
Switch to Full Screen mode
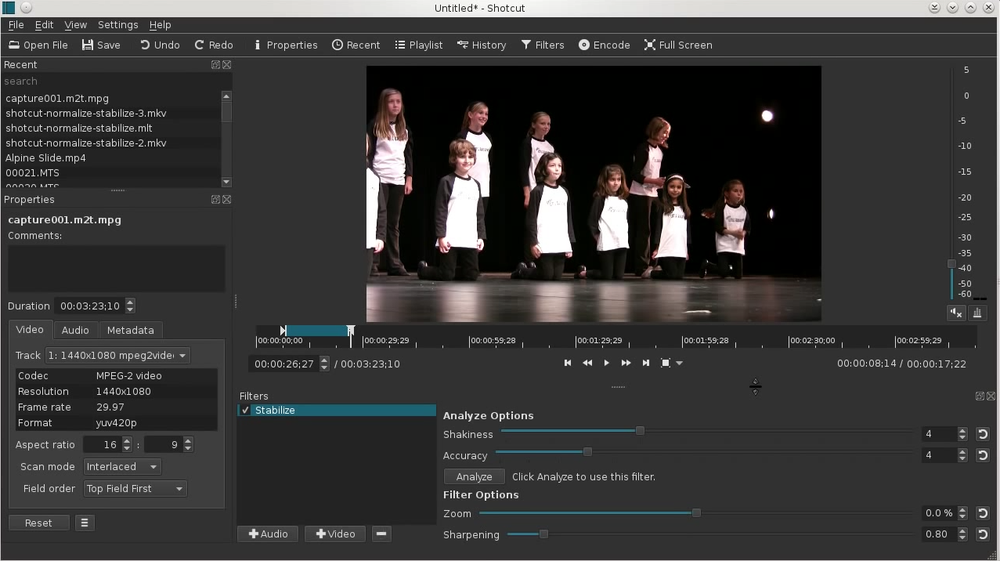click(x=678, y=45)
